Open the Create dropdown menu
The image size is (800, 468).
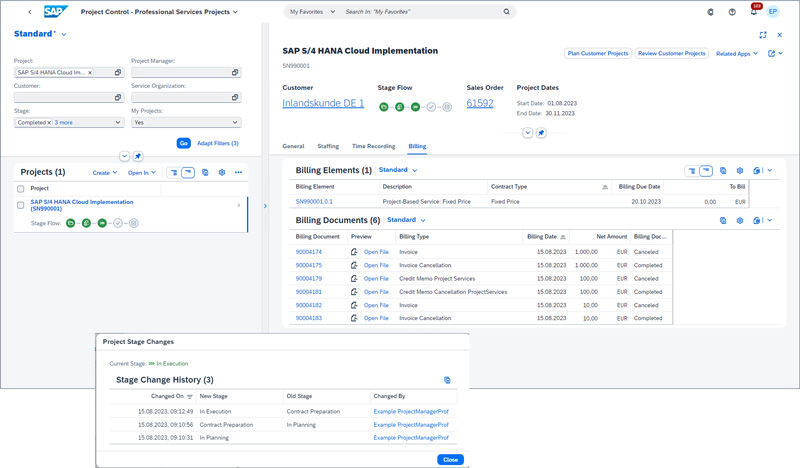pyautogui.click(x=105, y=173)
